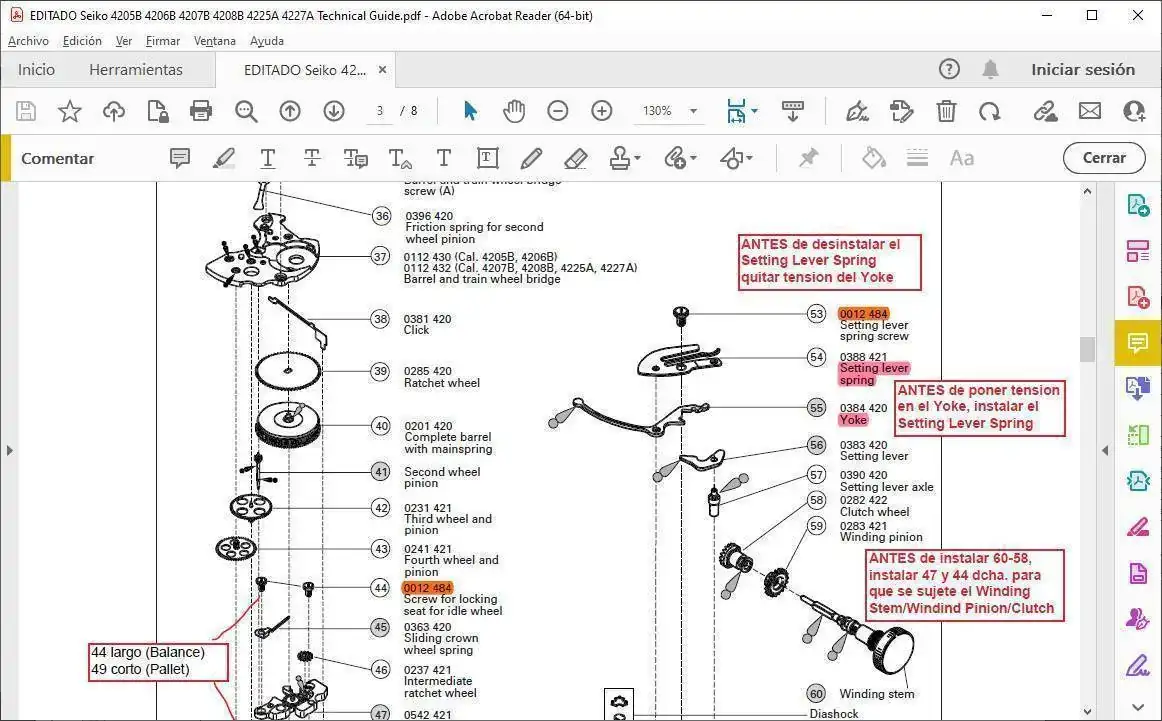Screen dimensions: 1162x721
Task: Click the Save file icon
Action: point(26,111)
